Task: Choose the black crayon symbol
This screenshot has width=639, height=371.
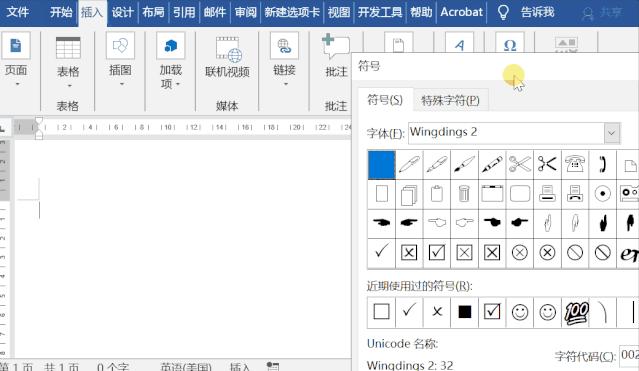Action: 492,165
